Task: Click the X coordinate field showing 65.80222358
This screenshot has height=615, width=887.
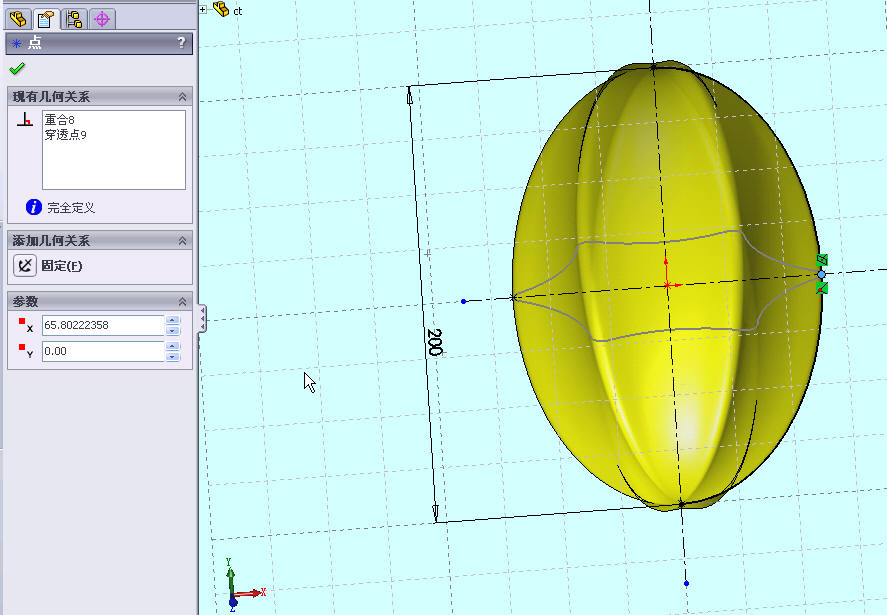Action: point(103,325)
